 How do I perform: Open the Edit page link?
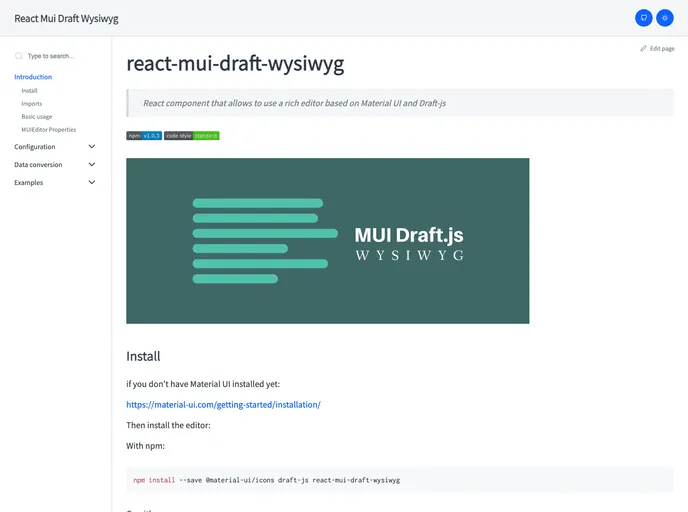tap(657, 49)
